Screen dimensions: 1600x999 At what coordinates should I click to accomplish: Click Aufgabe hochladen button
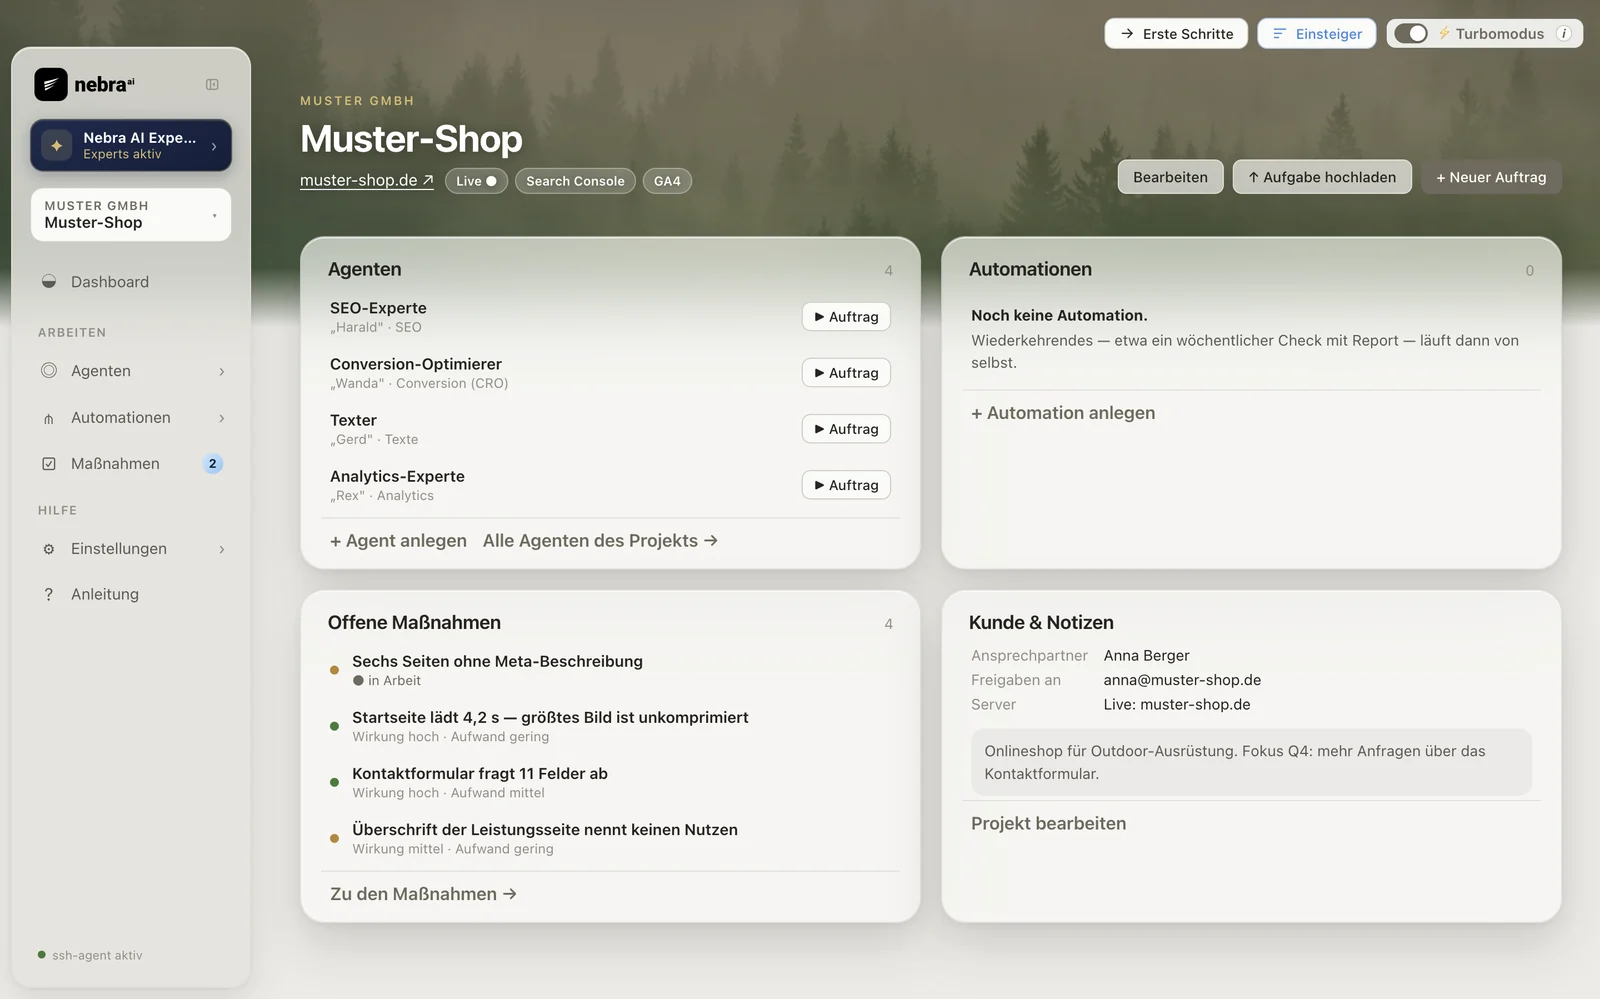(1322, 177)
